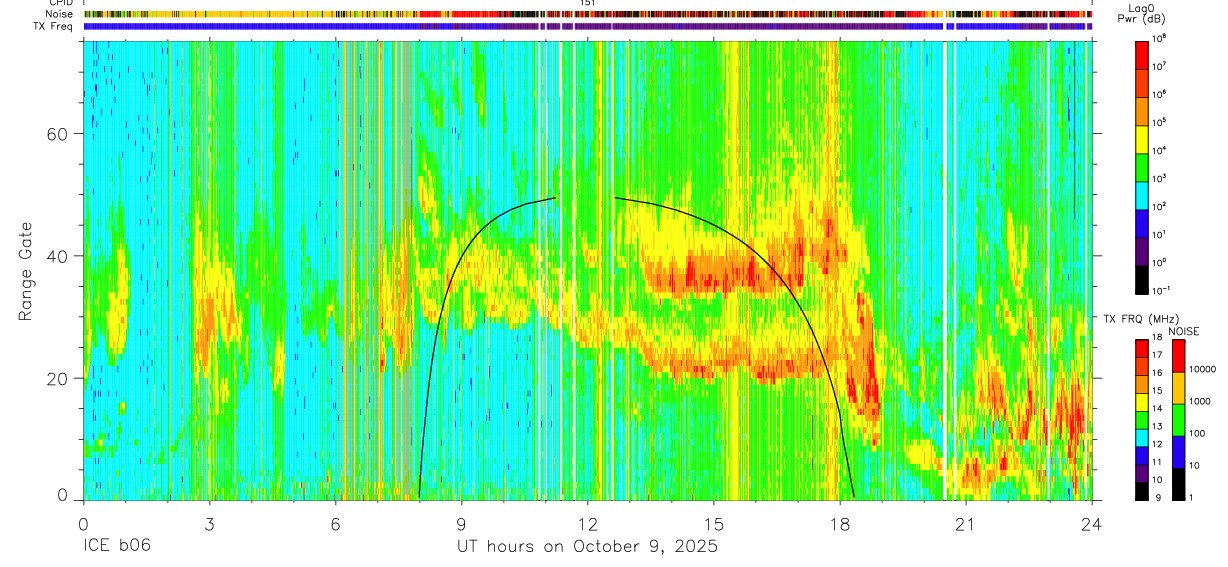Click the white data gap near 20.5 UT
This screenshot has width=1228, height=567.
[x=945, y=270]
